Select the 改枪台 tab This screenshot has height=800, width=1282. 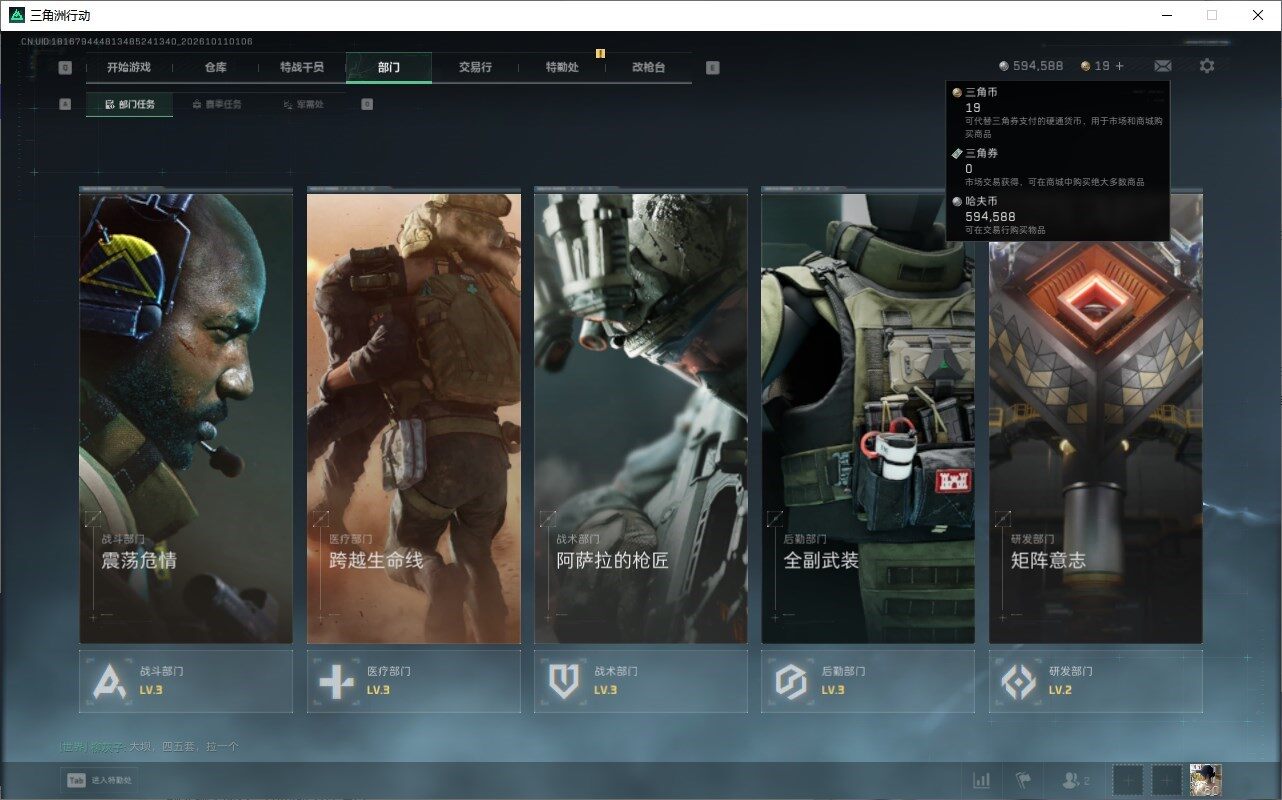click(x=648, y=67)
